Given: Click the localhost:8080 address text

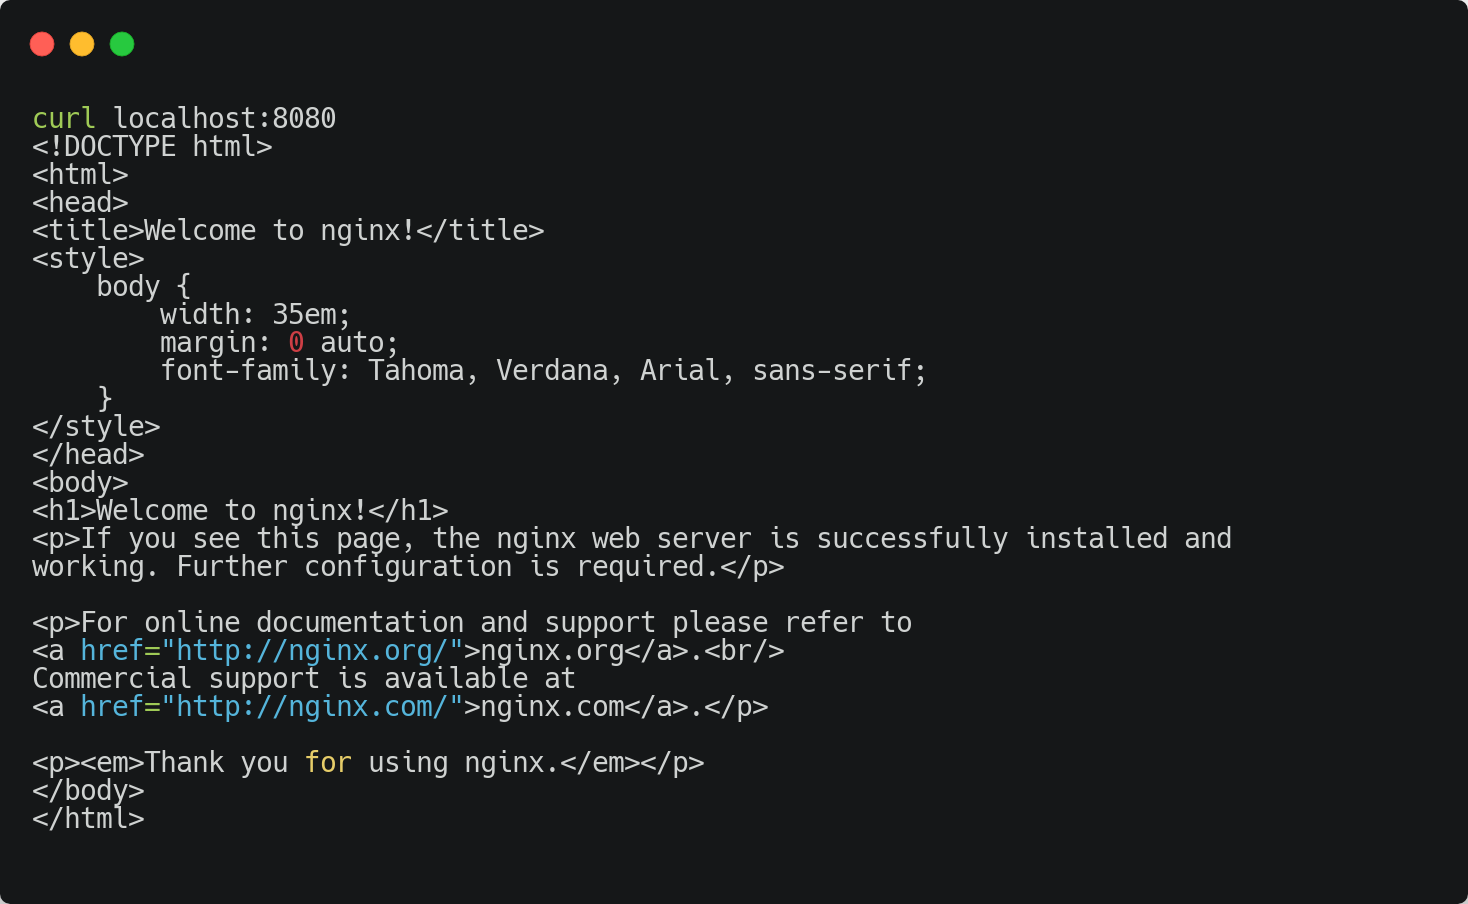Looking at the screenshot, I should point(224,118).
